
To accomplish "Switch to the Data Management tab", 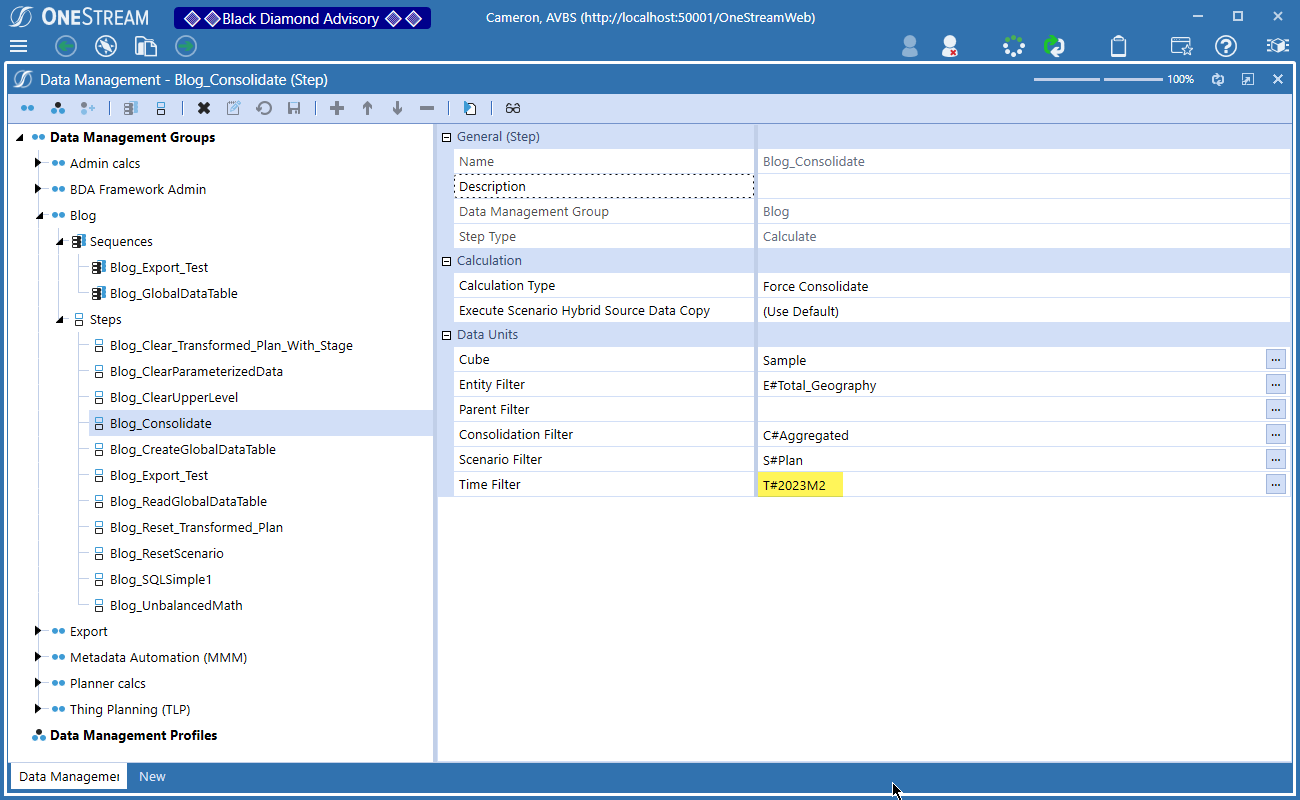I will click(x=69, y=777).
